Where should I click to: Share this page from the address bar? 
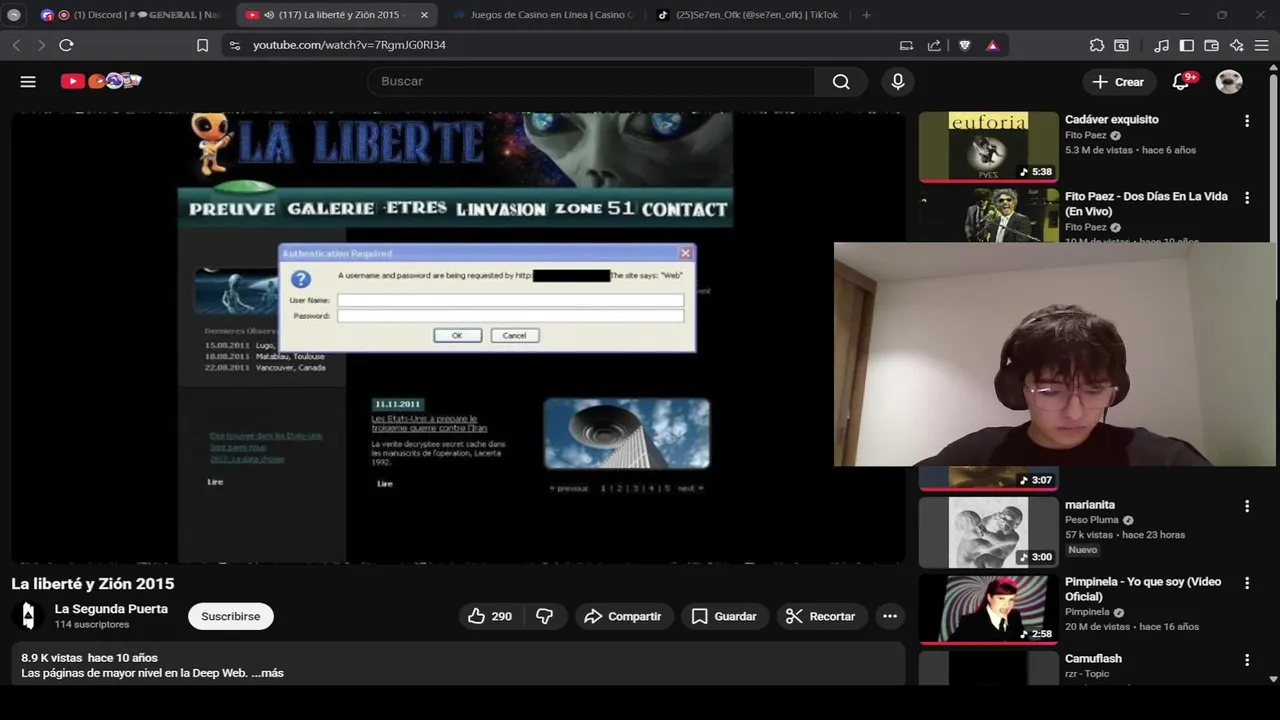point(934,45)
